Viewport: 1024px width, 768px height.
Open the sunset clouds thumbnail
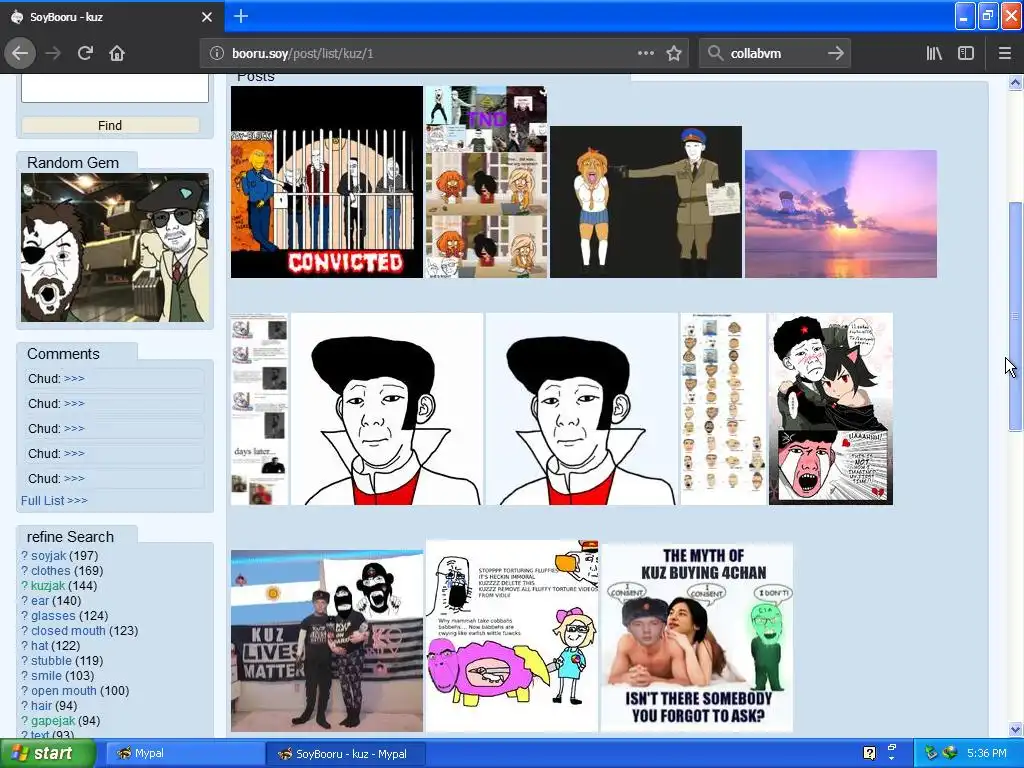pyautogui.click(x=840, y=214)
